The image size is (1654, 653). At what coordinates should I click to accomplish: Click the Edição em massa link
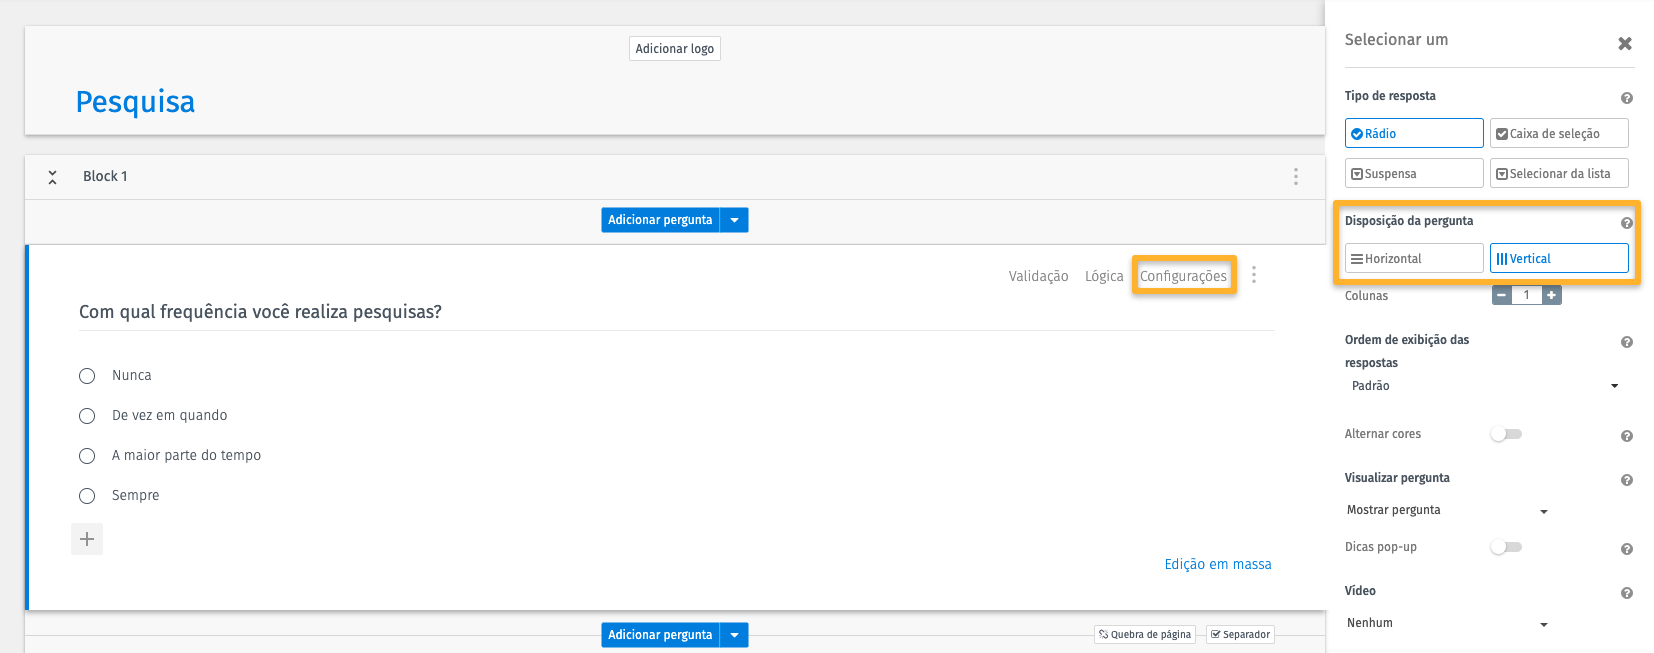(x=1218, y=564)
